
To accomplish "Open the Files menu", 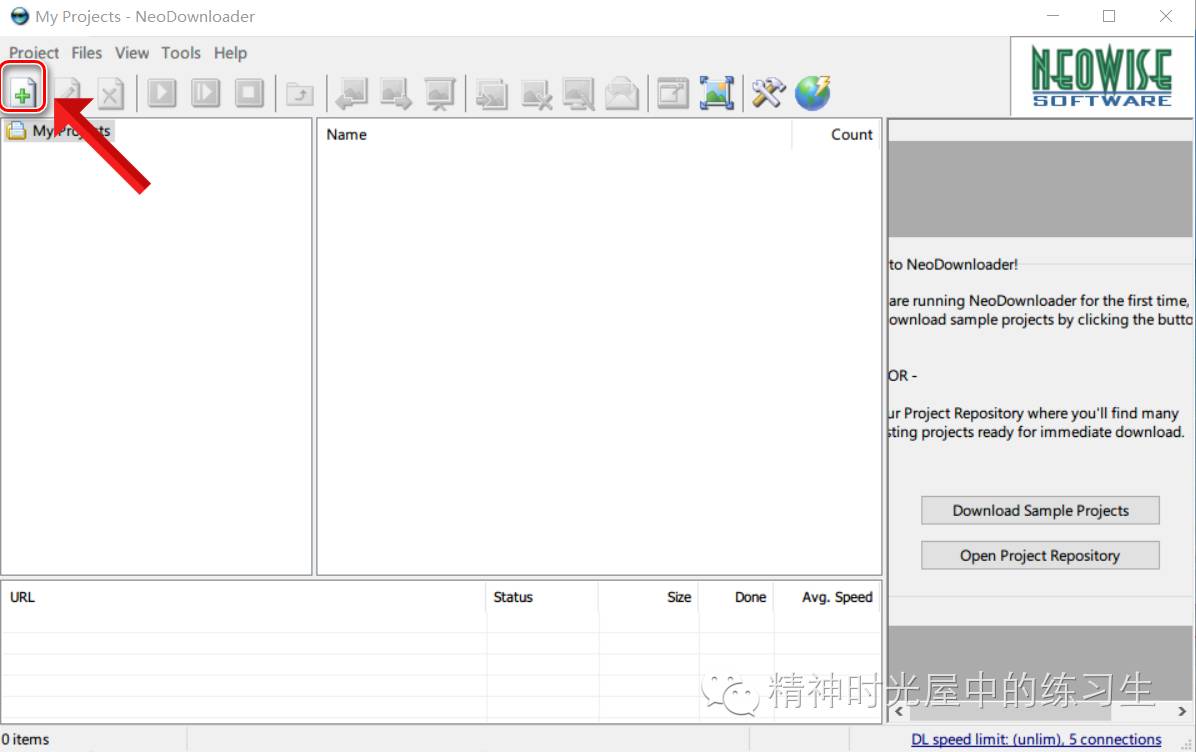I will pos(87,53).
